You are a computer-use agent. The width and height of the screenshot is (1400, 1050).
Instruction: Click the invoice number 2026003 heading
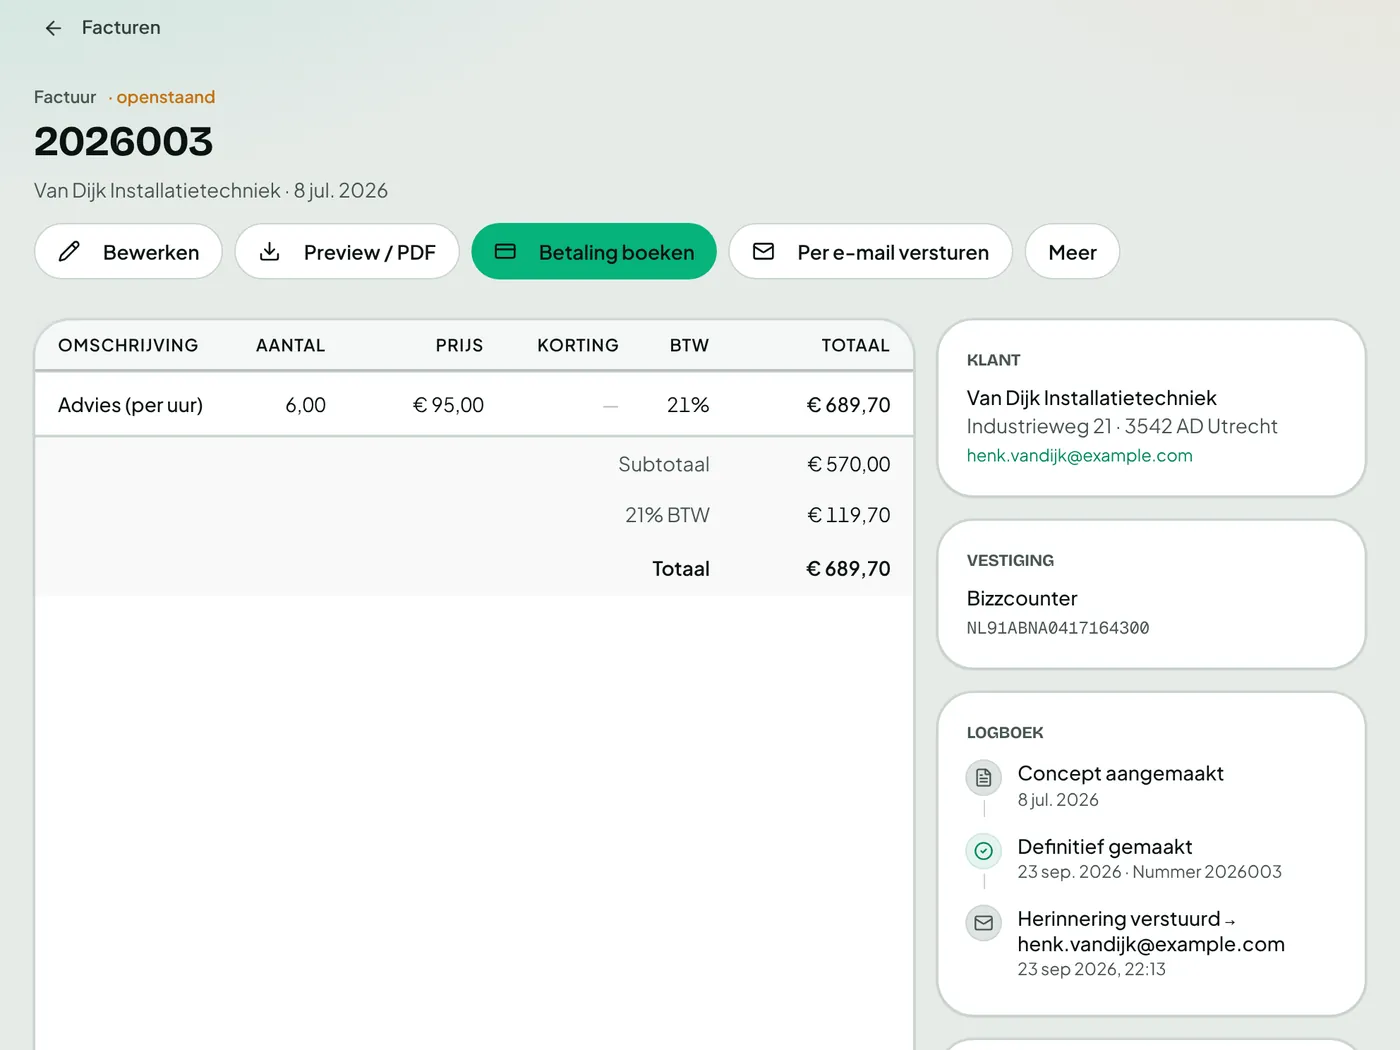123,141
